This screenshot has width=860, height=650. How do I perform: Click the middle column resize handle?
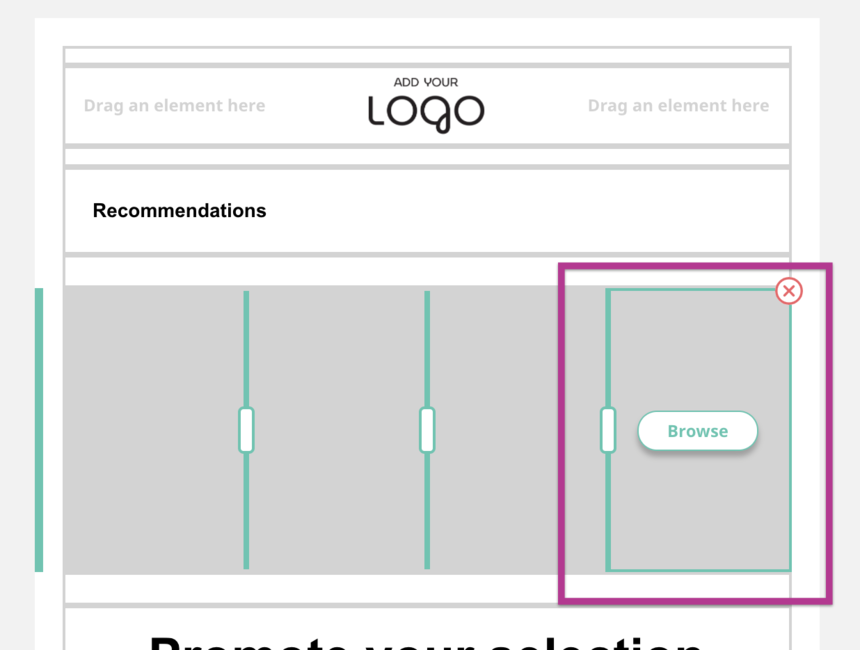[427, 430]
